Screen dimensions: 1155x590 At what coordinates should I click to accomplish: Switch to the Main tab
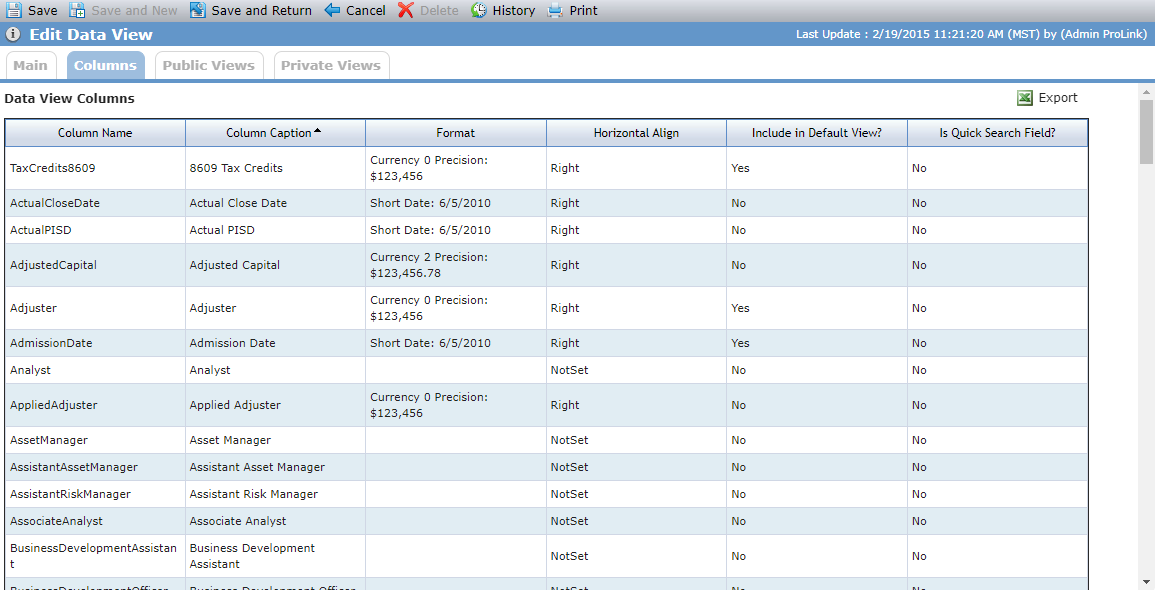(x=31, y=66)
